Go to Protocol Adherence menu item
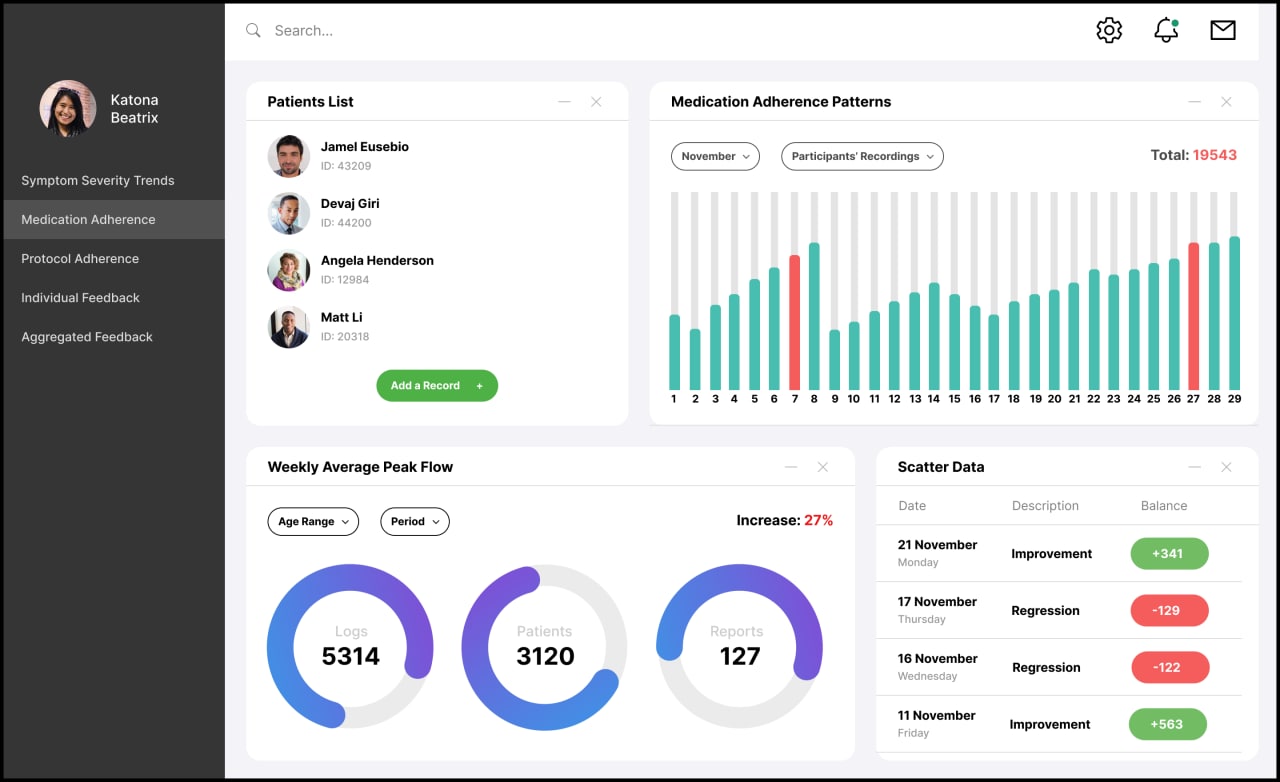Viewport: 1280px width, 782px height. pyautogui.click(x=80, y=259)
